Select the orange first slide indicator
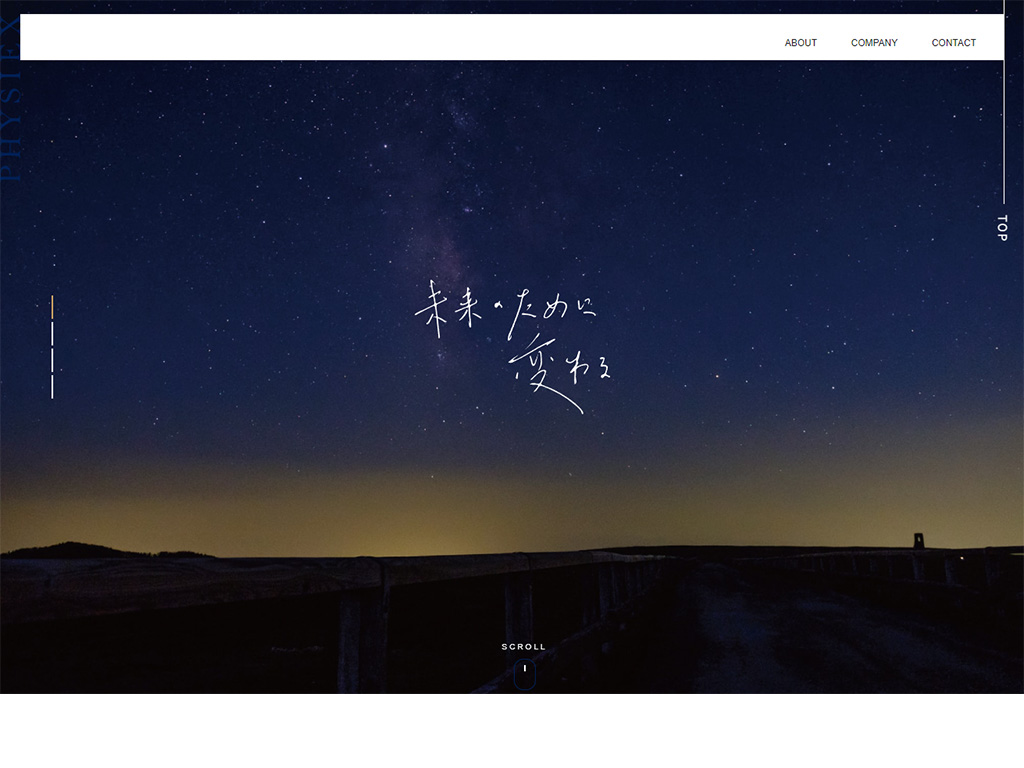Image resolution: width=1024 pixels, height=768 pixels. [52, 307]
